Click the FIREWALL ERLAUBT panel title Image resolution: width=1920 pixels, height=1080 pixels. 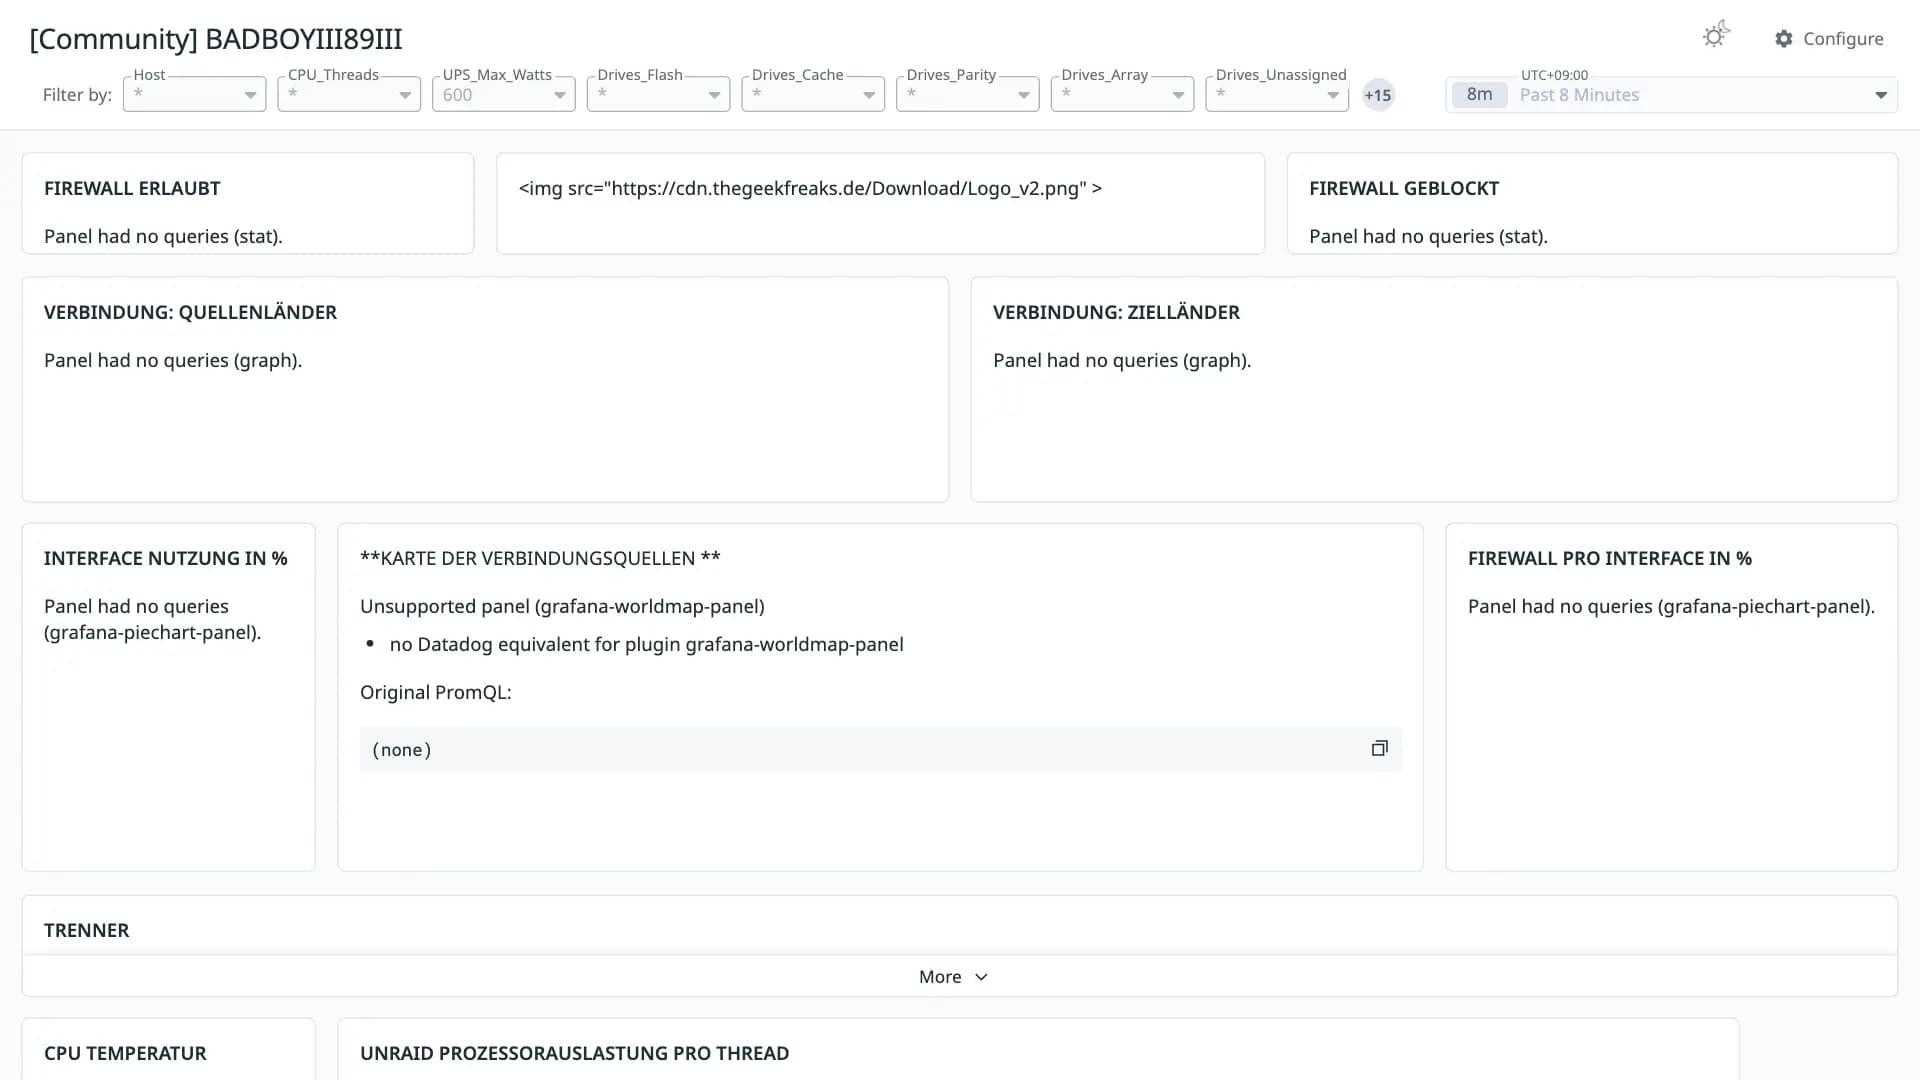[x=132, y=188]
